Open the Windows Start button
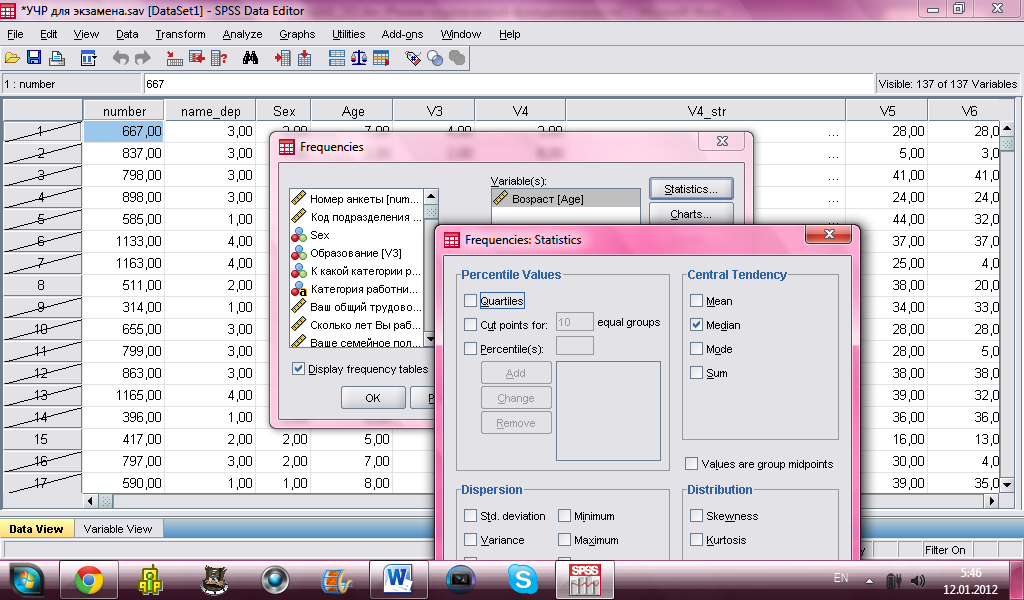This screenshot has width=1024, height=600. pyautogui.click(x=26, y=580)
